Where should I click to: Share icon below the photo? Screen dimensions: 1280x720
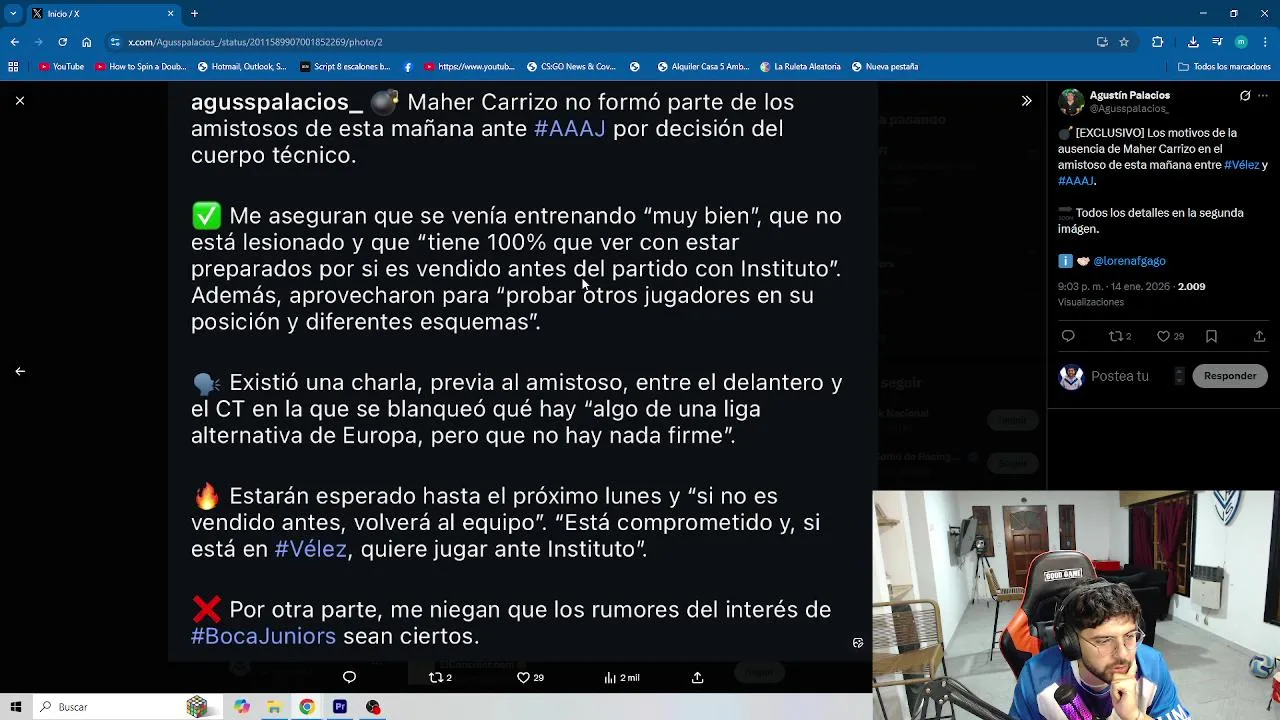click(x=697, y=678)
